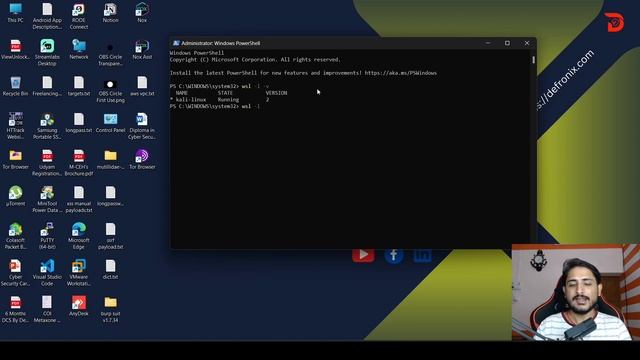This screenshot has height=360, width=640.
Task: Launch PuTTY (64-bit) shortcut
Action: pos(47,236)
